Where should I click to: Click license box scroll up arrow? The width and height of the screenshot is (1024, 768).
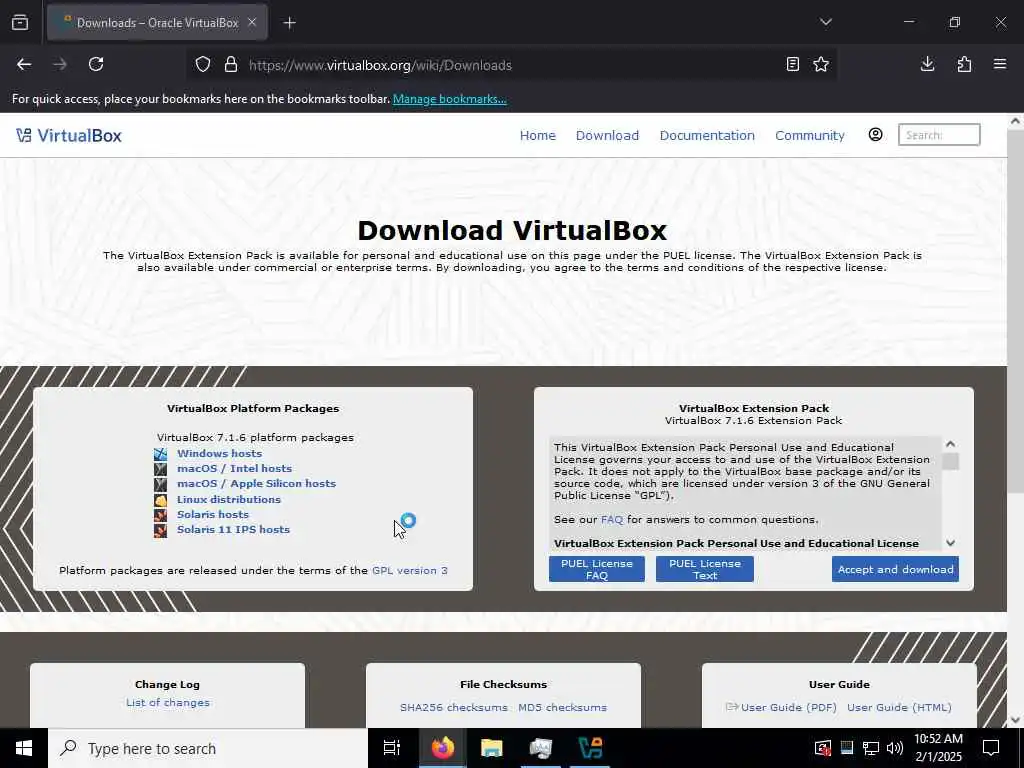[x=951, y=444]
